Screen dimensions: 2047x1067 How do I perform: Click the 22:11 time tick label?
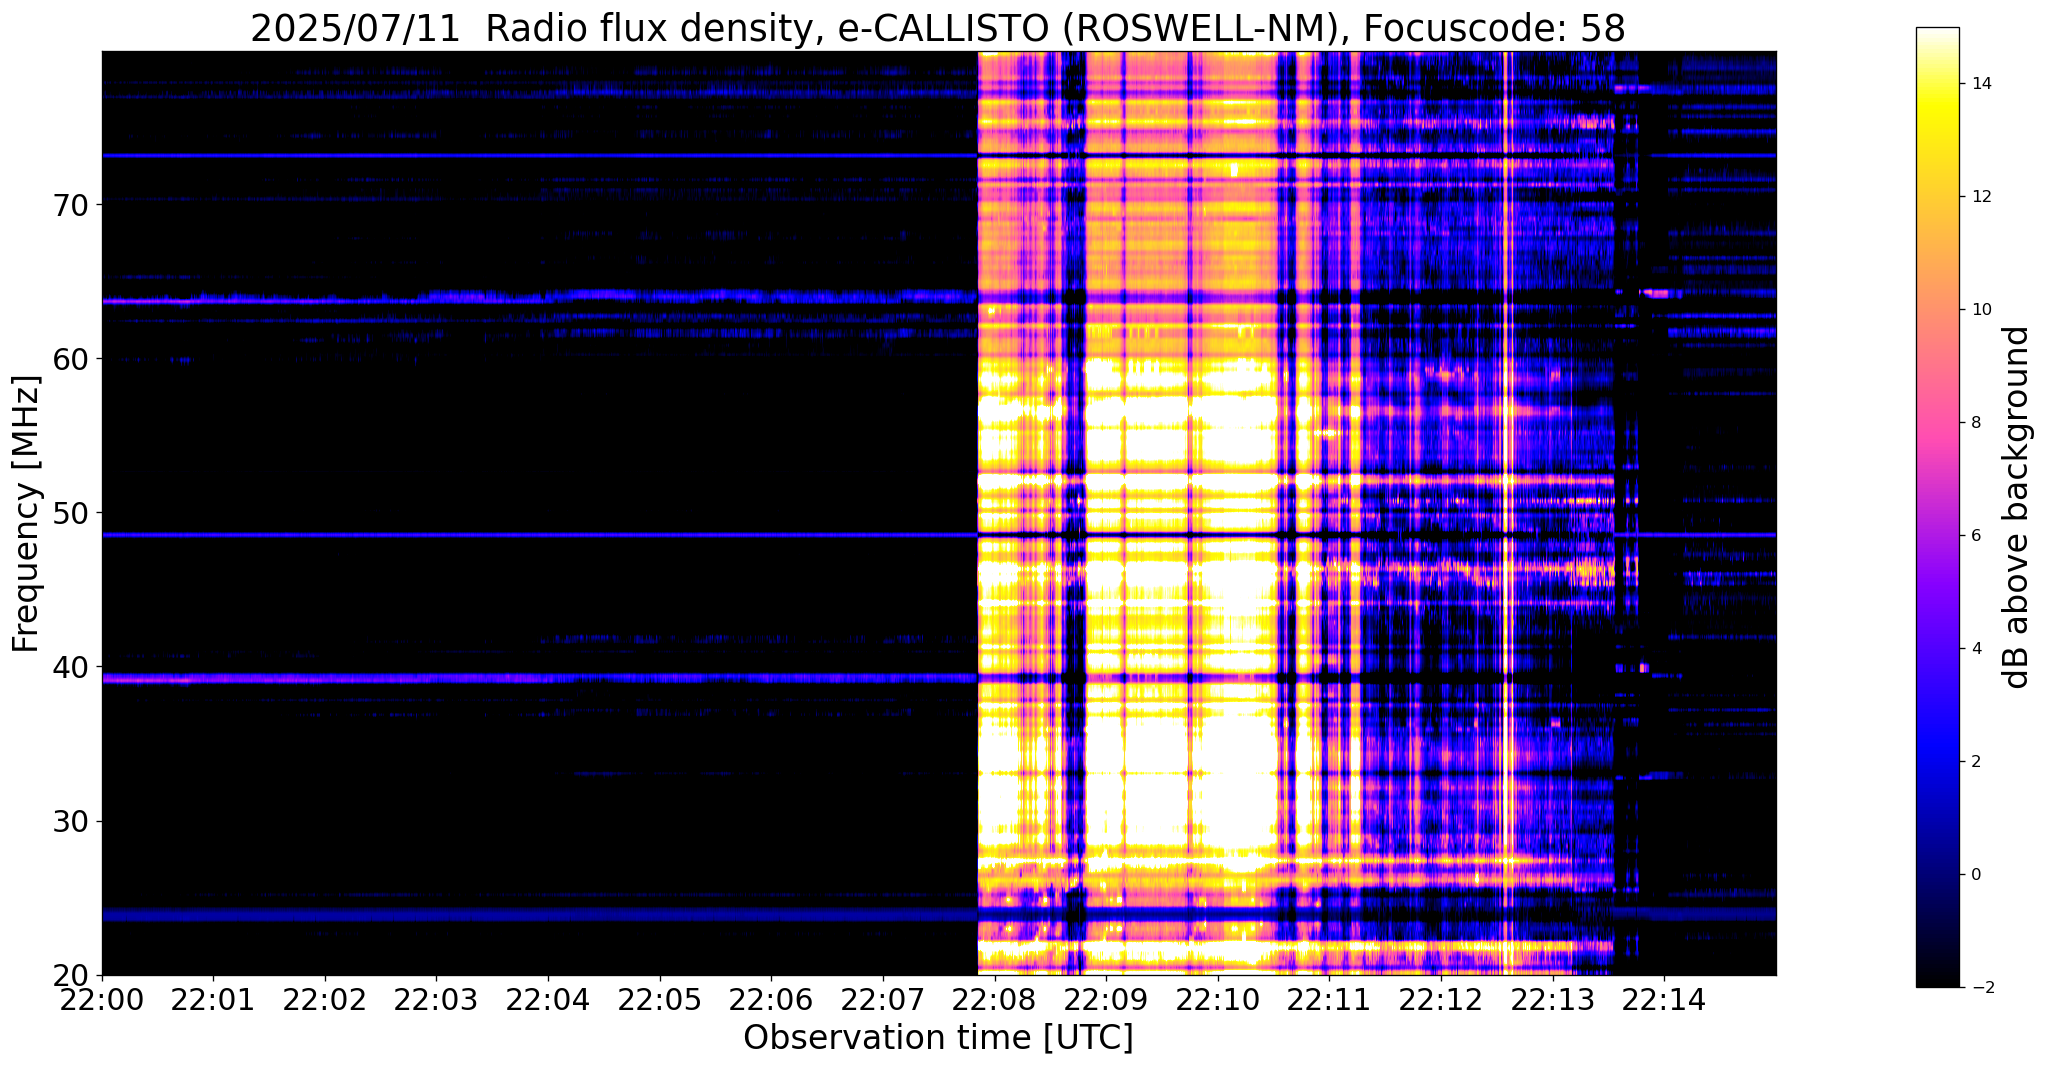(1329, 999)
